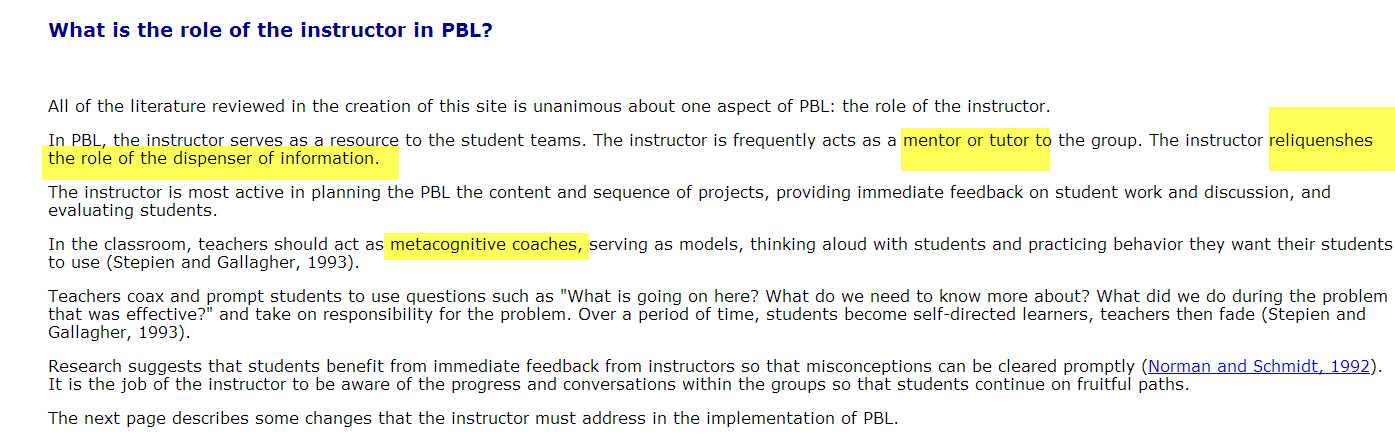Click the highlighted phrase 'mentor or tutor to'
This screenshot has height=445, width=1395.
976,140
